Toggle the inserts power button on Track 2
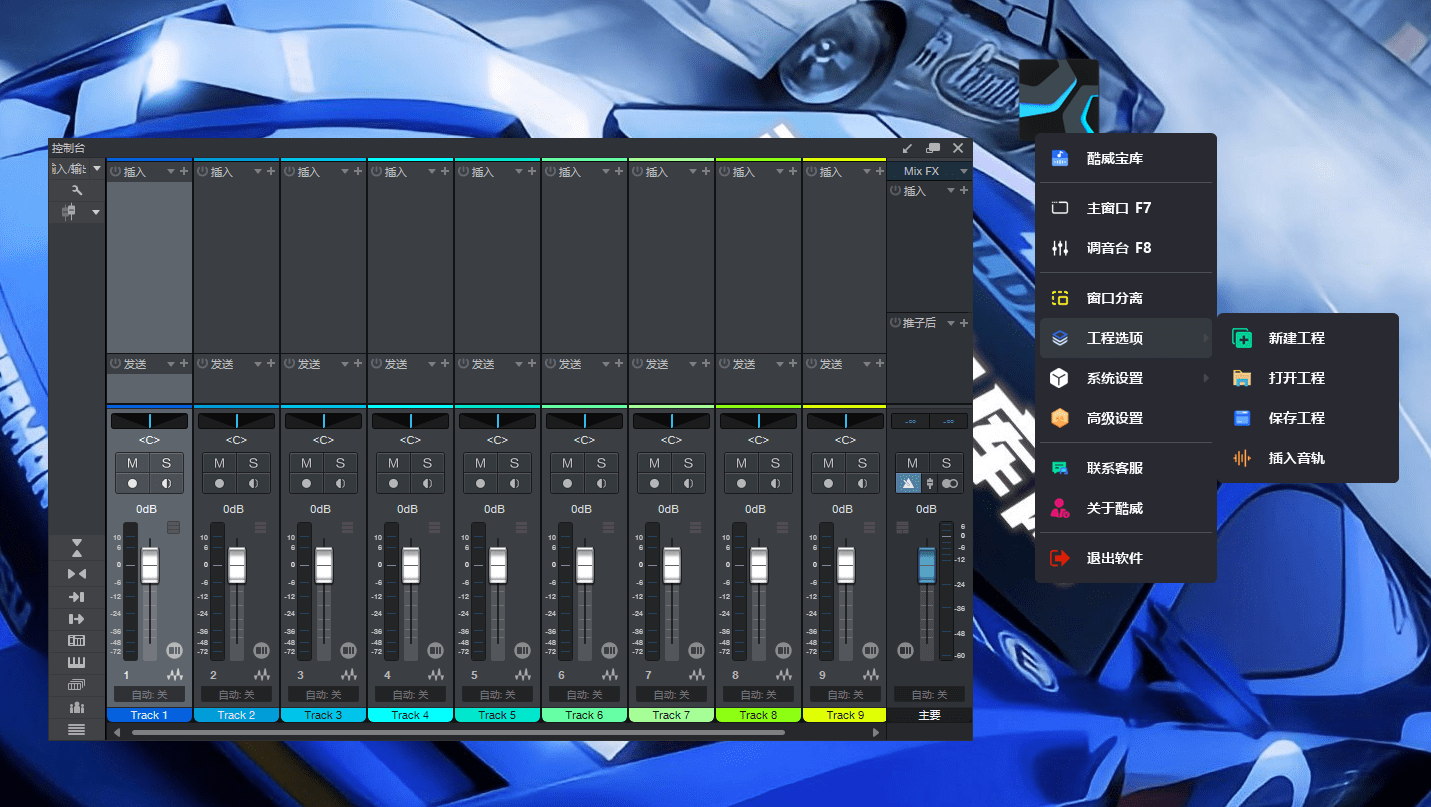 click(x=202, y=172)
